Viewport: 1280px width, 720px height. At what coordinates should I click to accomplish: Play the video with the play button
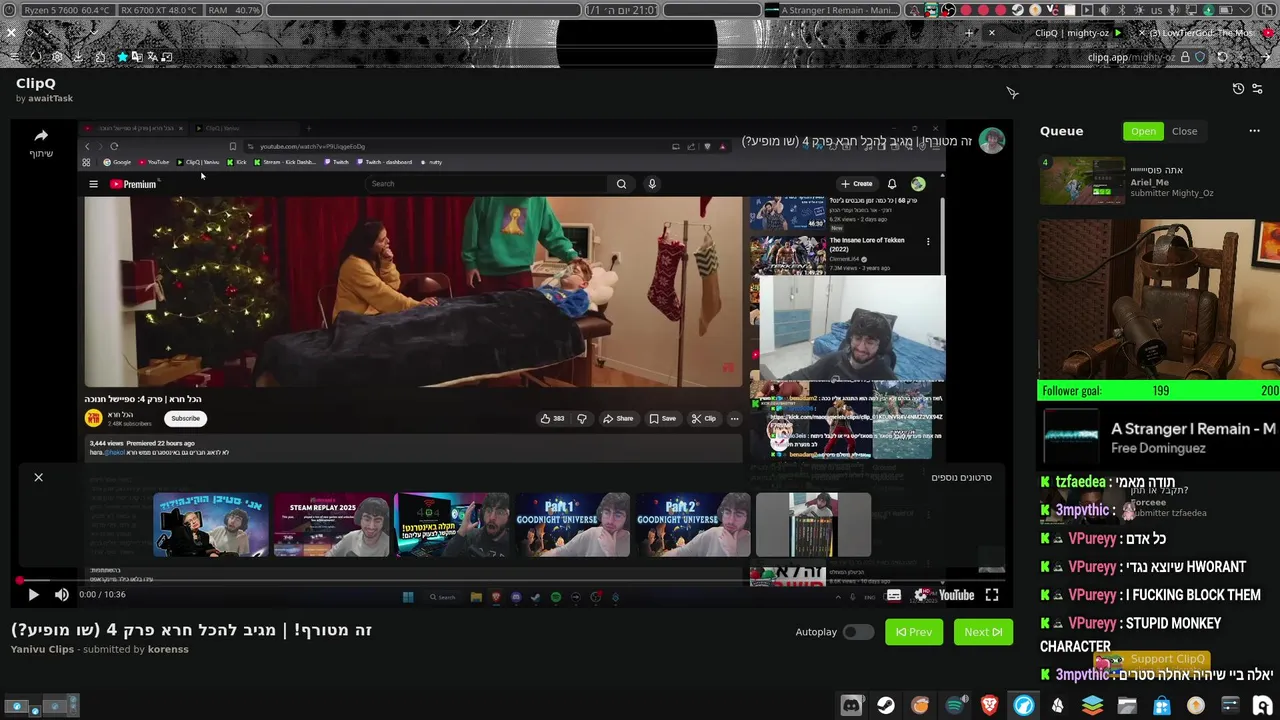(33, 595)
